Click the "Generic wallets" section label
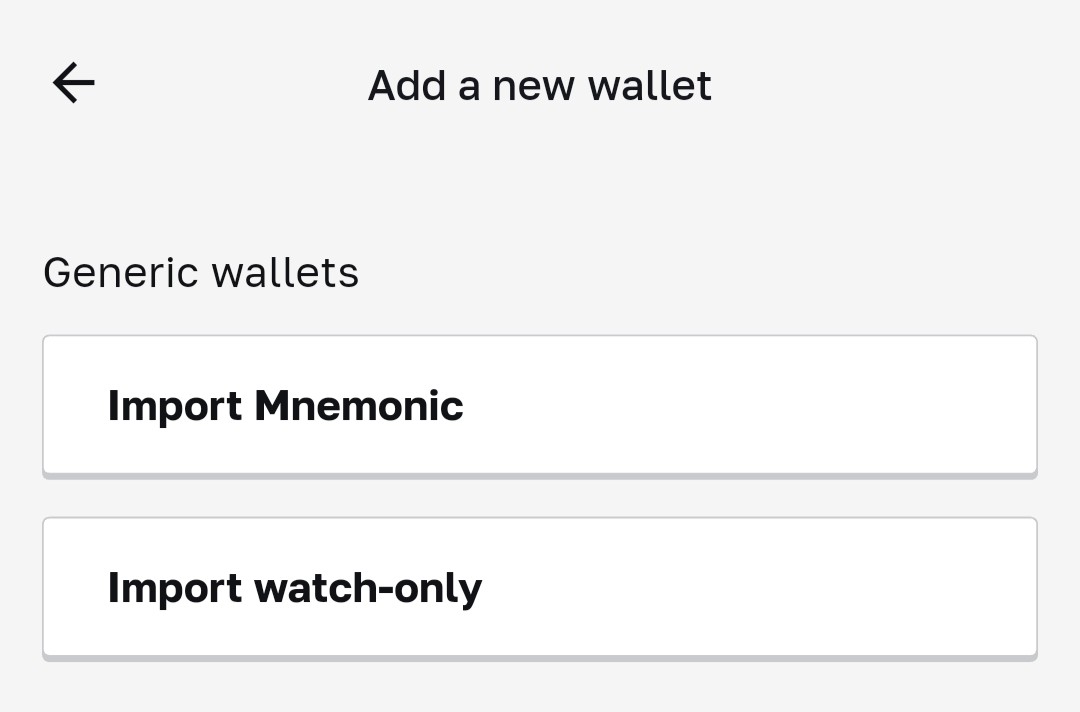Screen dimensions: 1080x712 pyautogui.click(x=201, y=272)
